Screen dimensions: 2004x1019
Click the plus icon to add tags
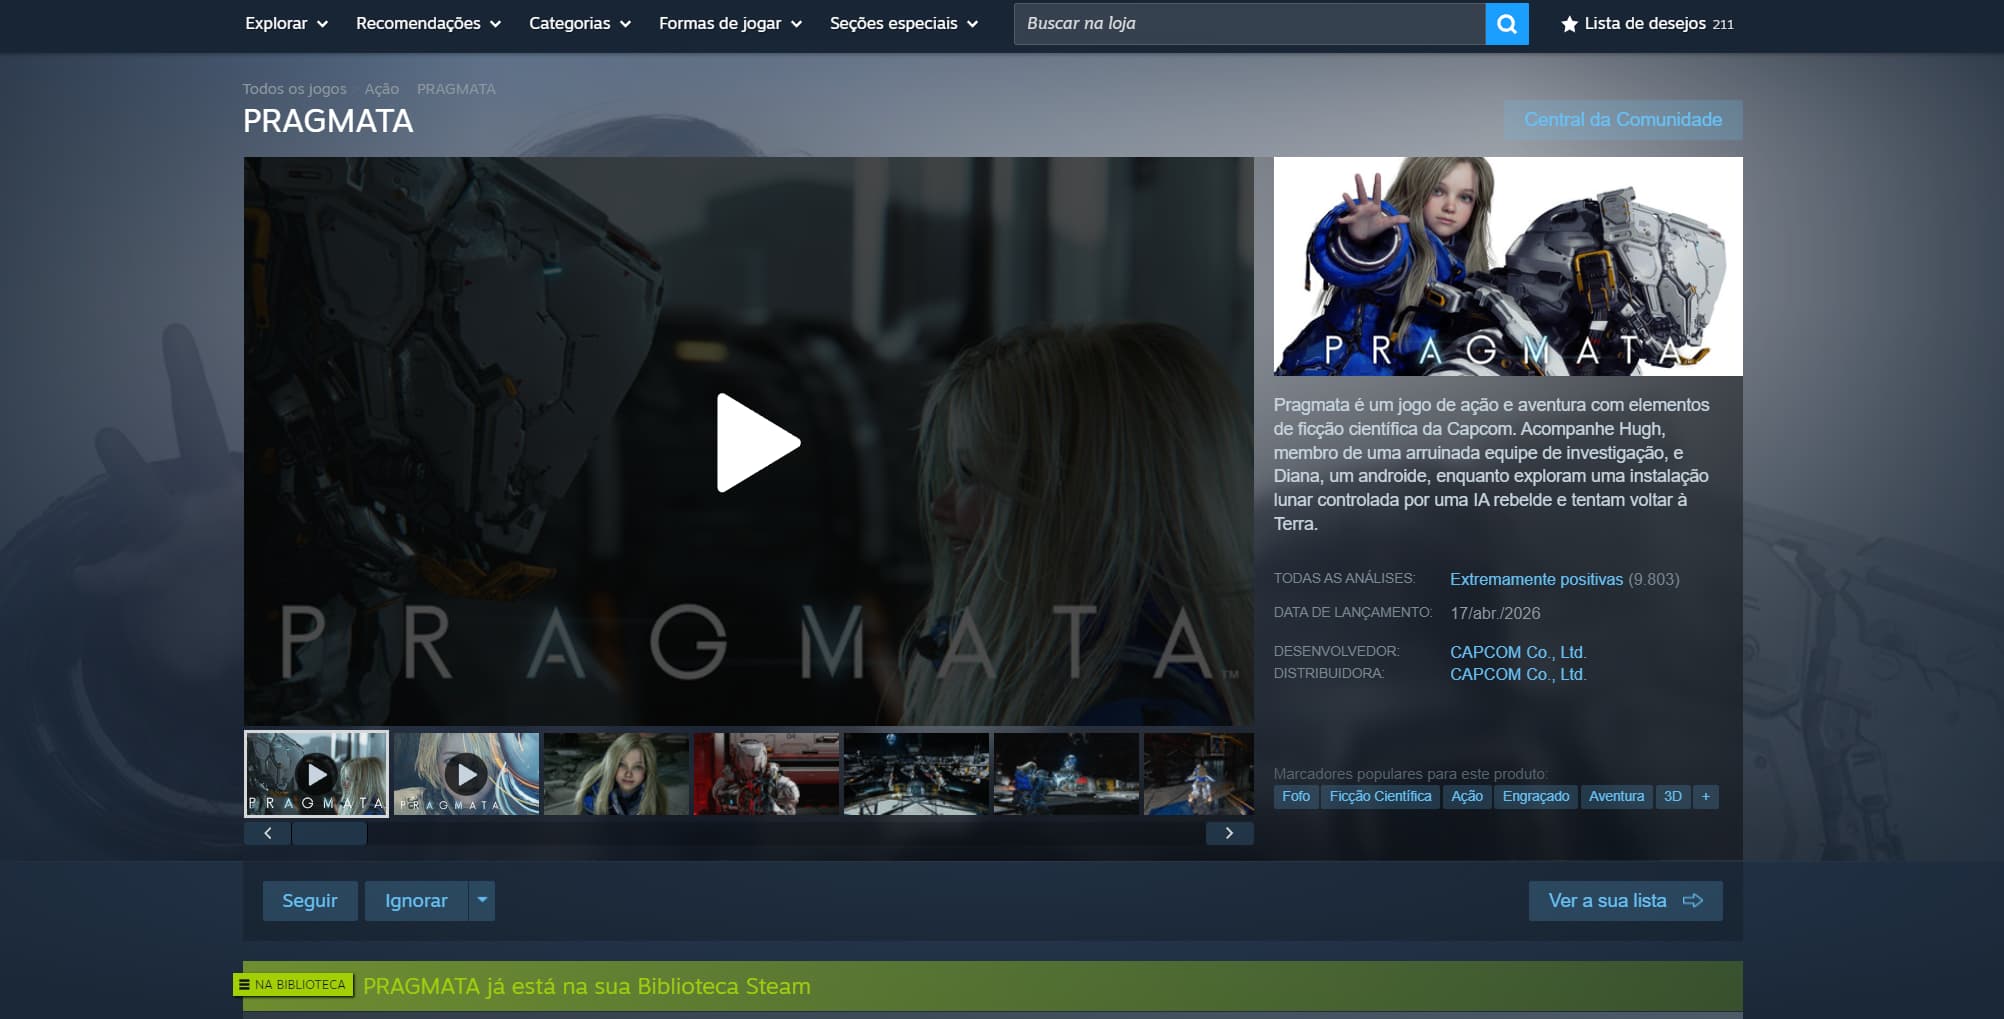coord(1705,796)
